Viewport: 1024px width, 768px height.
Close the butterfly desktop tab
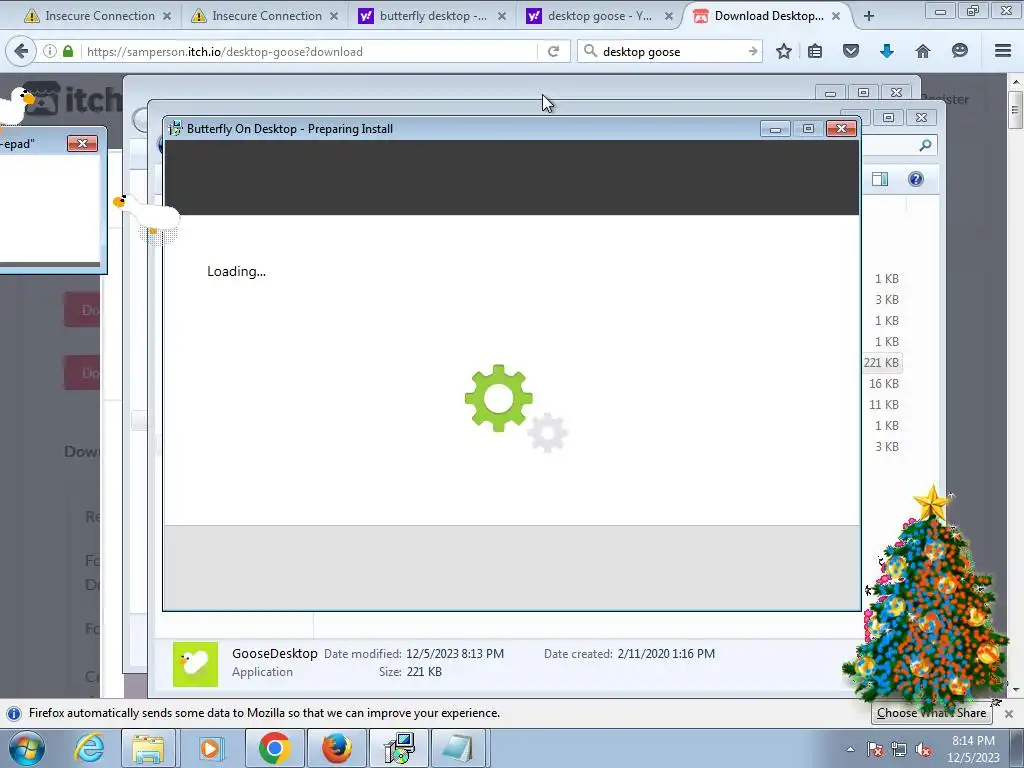point(502,16)
